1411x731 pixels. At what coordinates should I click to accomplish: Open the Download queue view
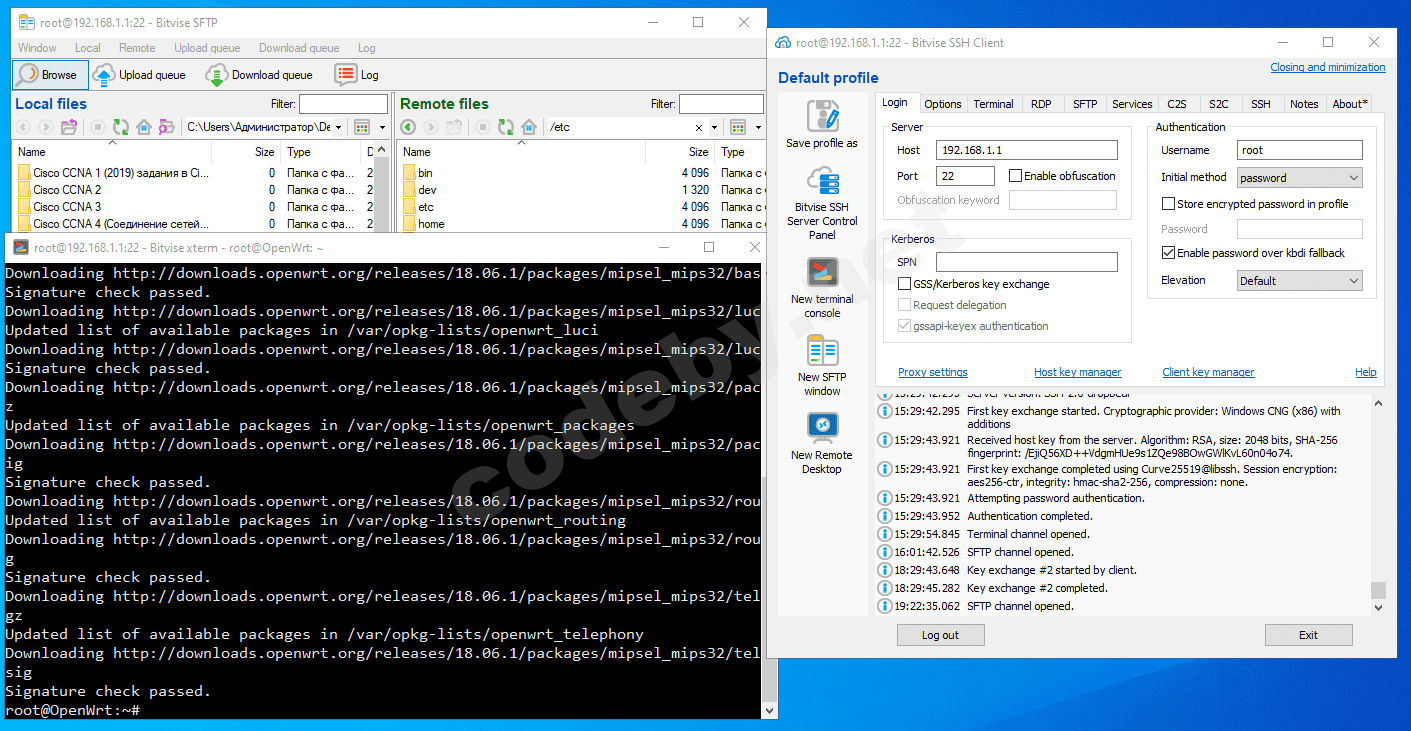[259, 75]
